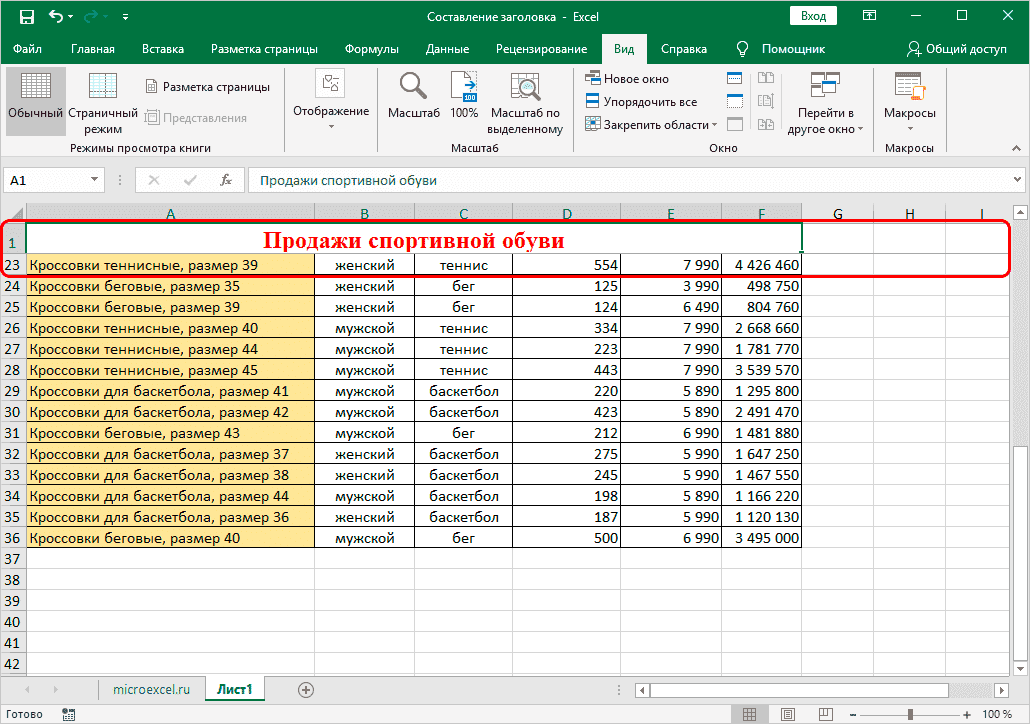Select the 100% zoom icon
1030x724 pixels.
[x=463, y=97]
